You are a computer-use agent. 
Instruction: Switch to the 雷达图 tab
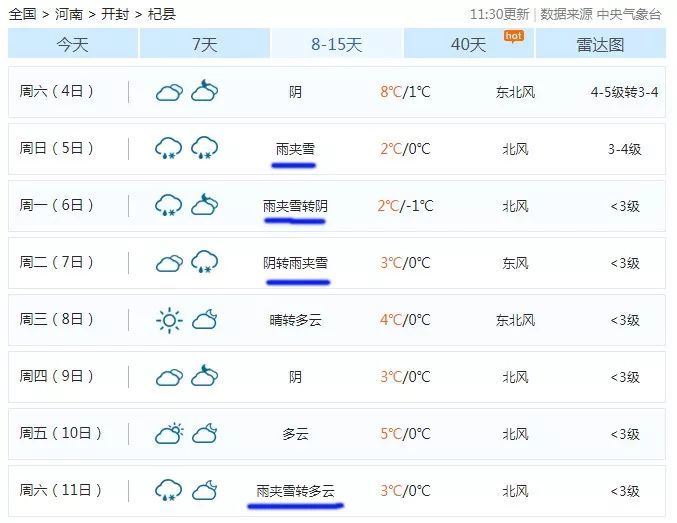point(601,44)
